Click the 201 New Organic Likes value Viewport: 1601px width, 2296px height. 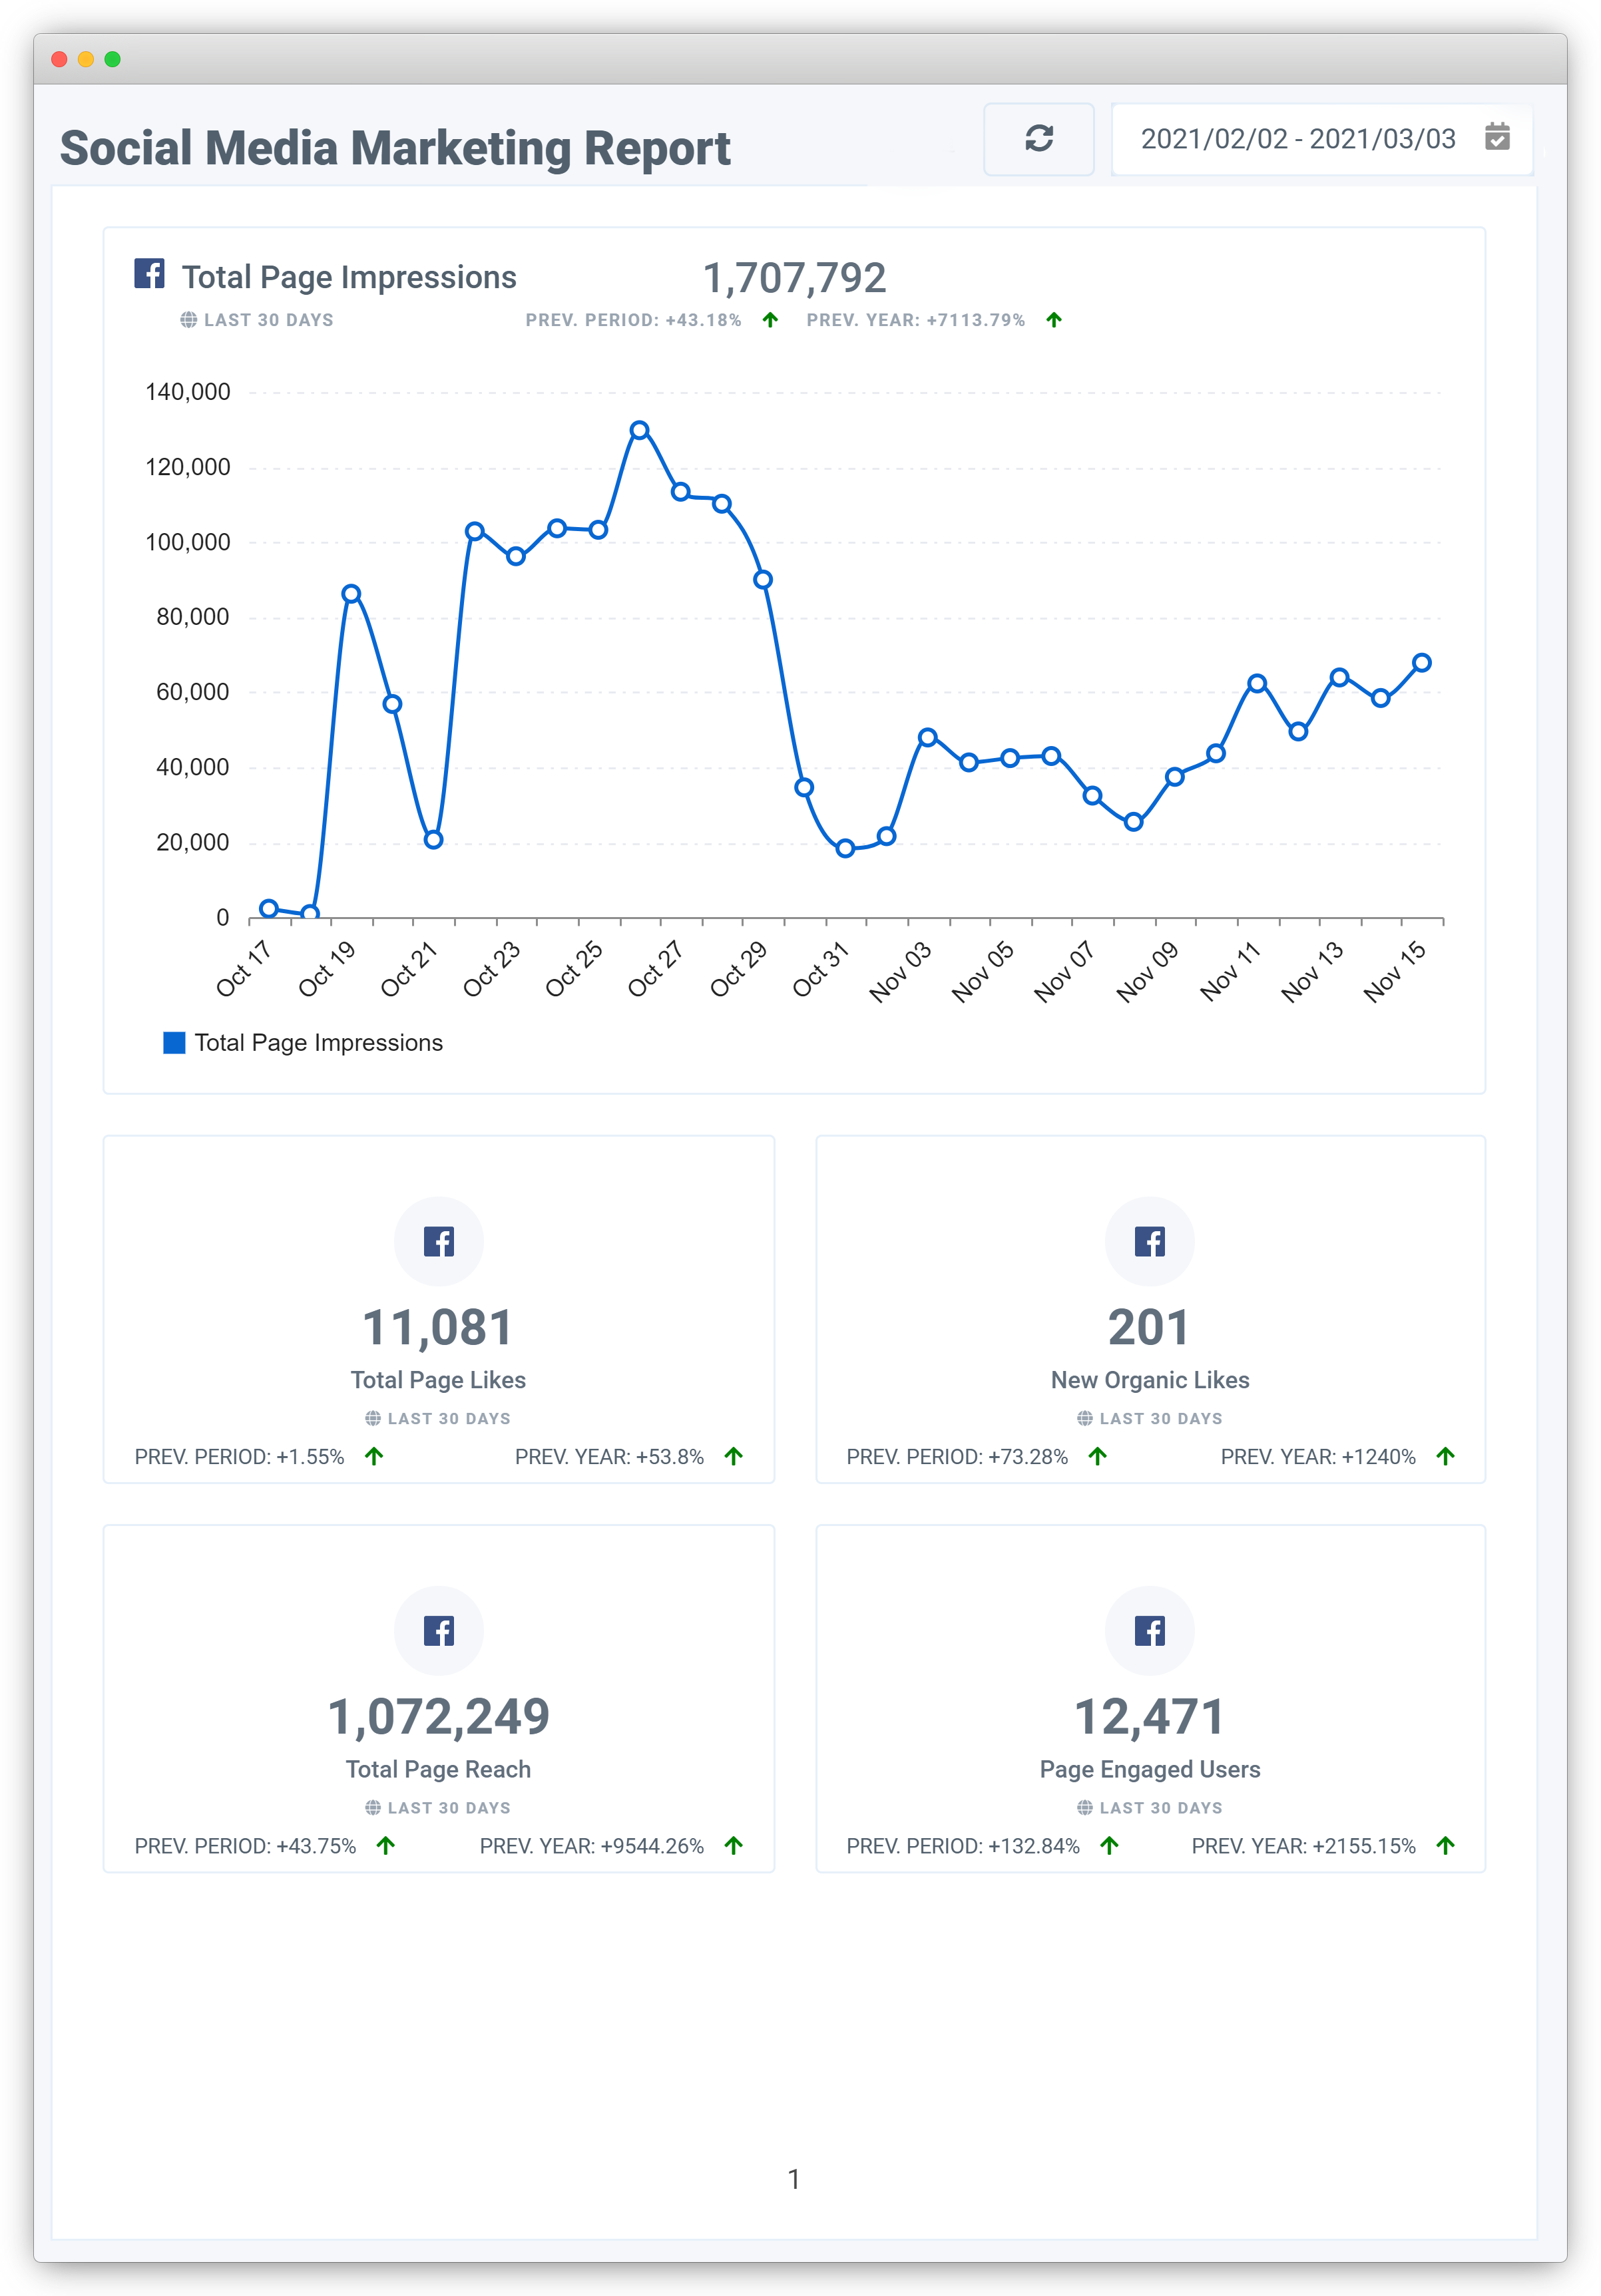[1149, 1328]
